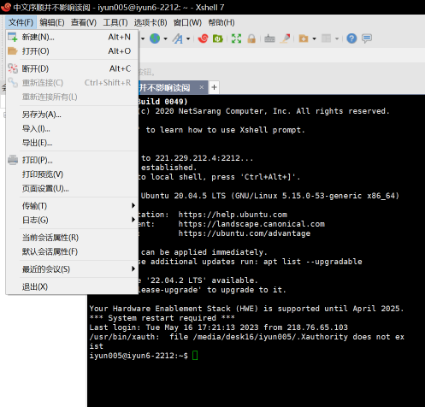This screenshot has width=426, height=408.
Task: Select 打印(P)... menu entry
Action: coord(72,160)
